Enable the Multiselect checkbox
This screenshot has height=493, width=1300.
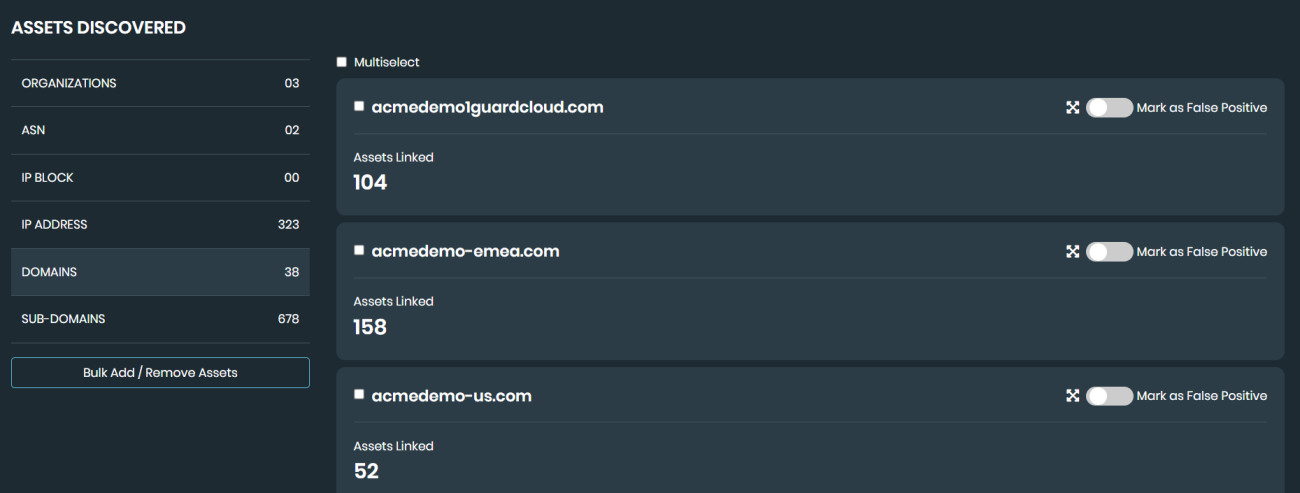point(342,62)
